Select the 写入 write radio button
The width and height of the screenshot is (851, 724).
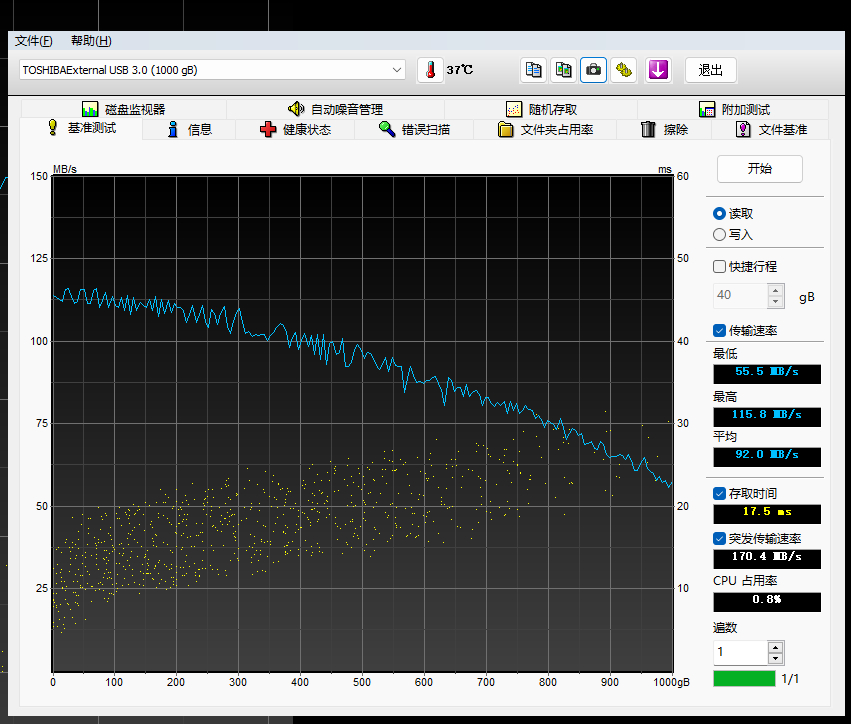(x=719, y=234)
